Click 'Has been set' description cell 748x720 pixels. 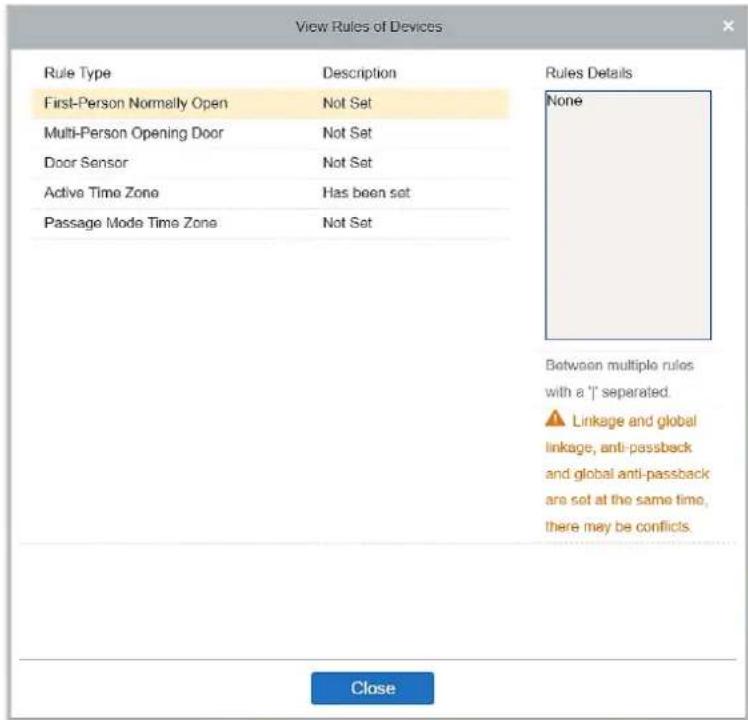pyautogui.click(x=366, y=193)
